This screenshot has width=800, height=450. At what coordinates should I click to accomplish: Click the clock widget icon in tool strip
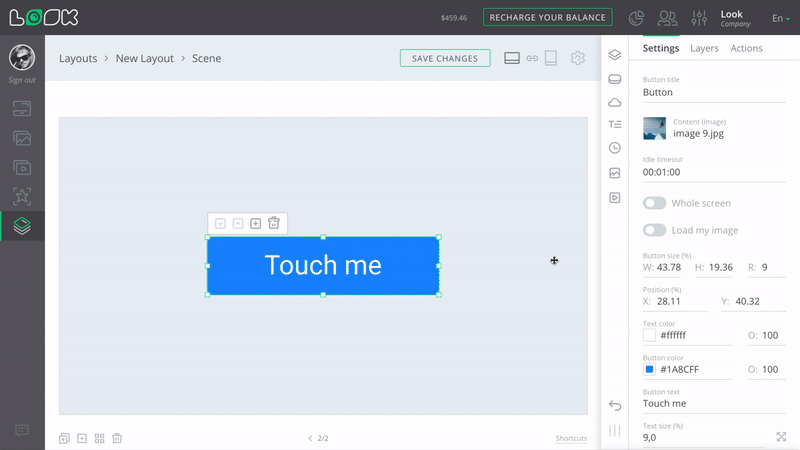[615, 148]
